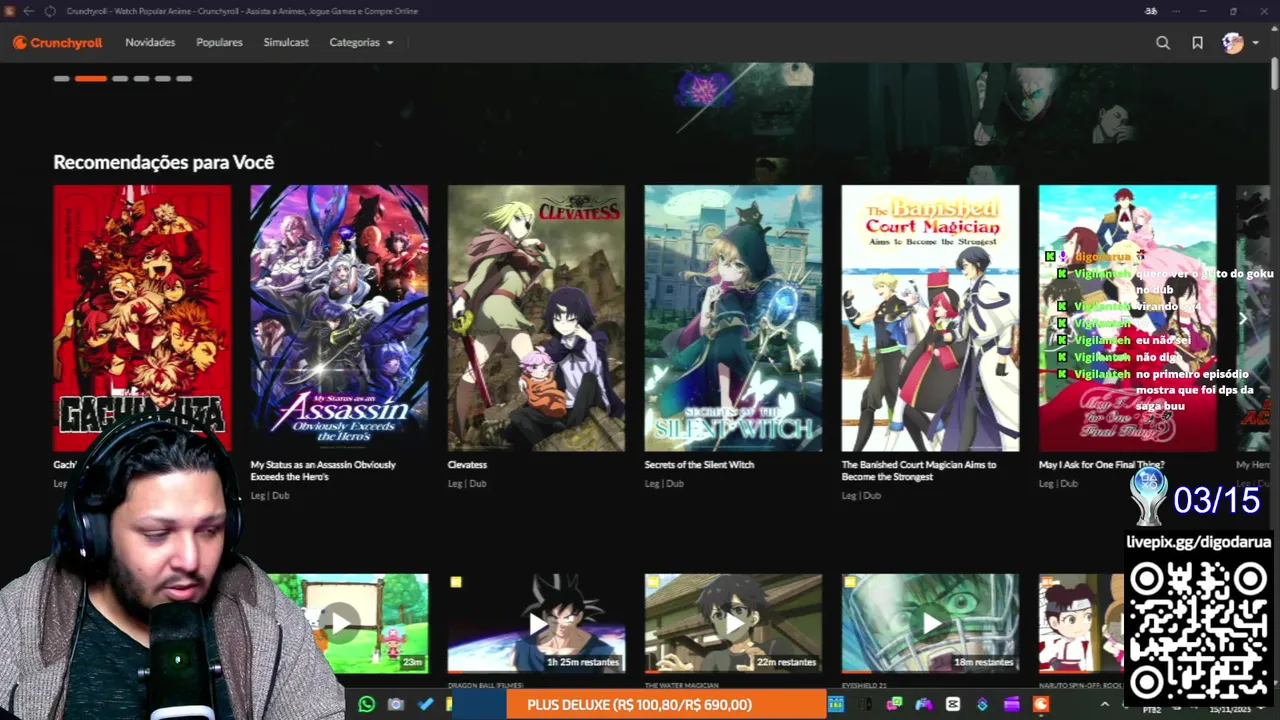Expand the profile dropdown arrow
Screen dimensions: 1280x720
(x=1255, y=43)
